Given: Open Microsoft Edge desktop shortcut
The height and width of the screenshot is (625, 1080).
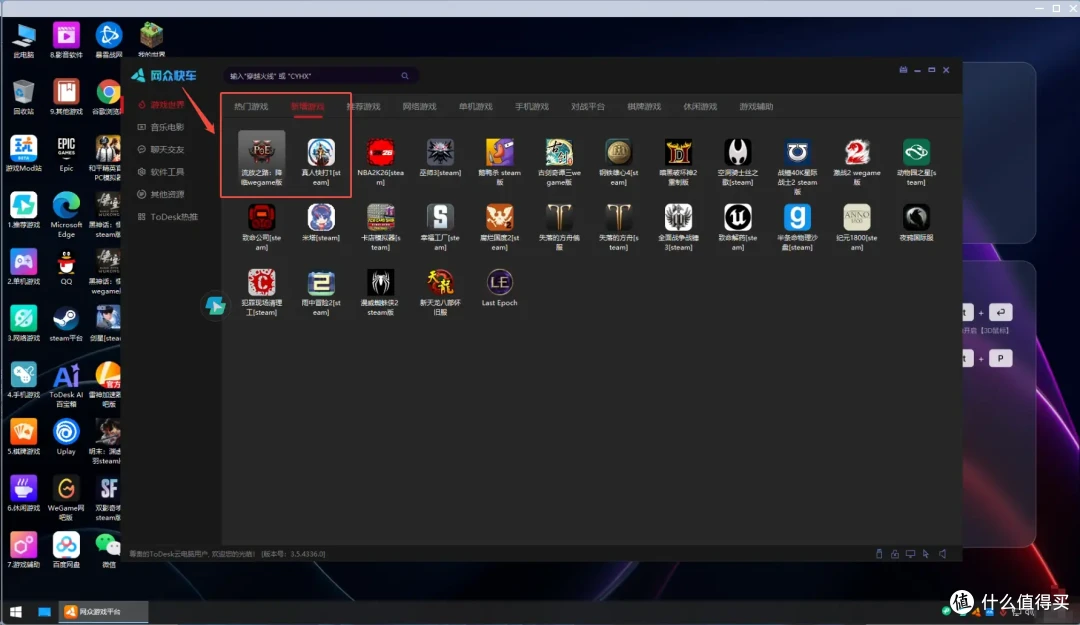Looking at the screenshot, I should coord(66,215).
